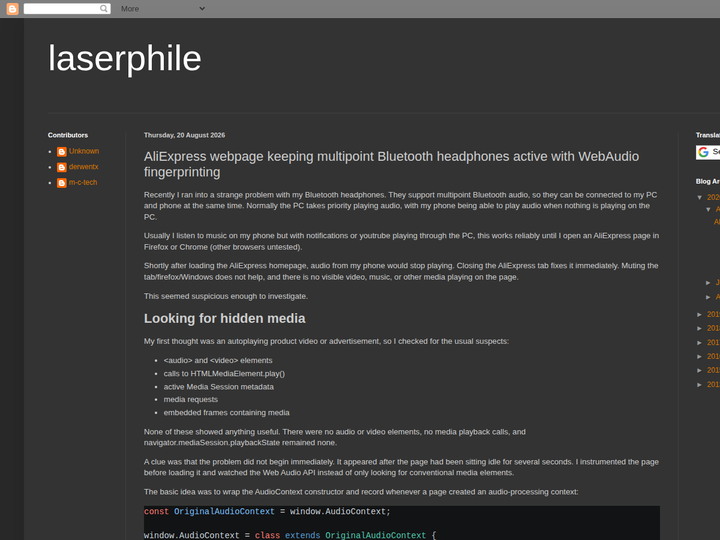Click the code line 'class extends OriginalAudioContext'

click(x=340, y=535)
